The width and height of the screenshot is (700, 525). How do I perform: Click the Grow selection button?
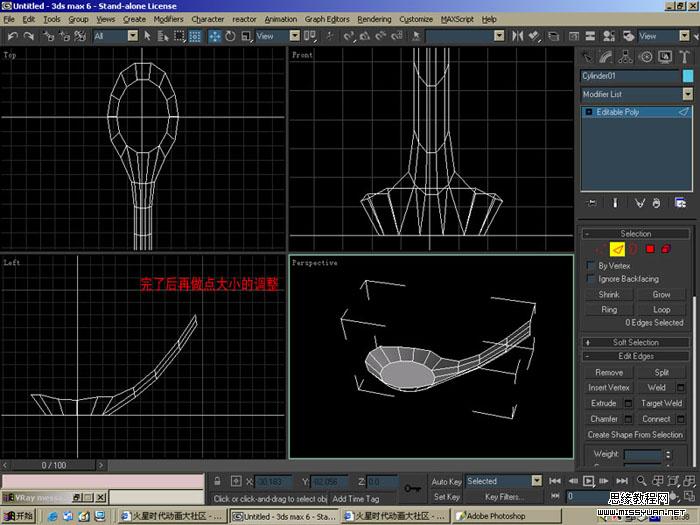tap(661, 295)
